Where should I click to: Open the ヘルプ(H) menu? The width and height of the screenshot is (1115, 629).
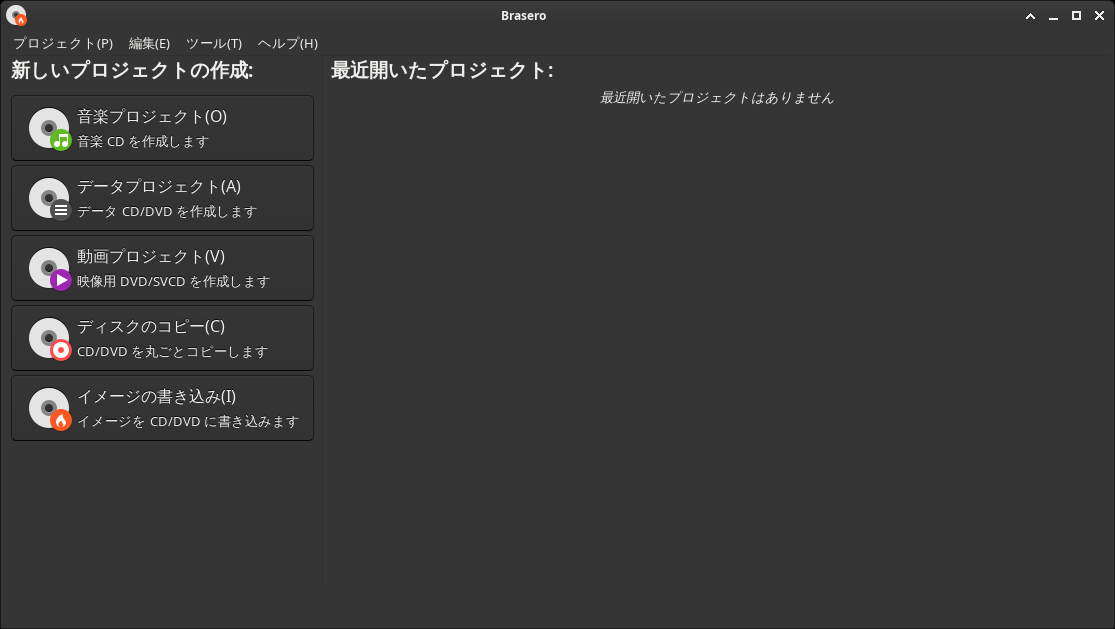[x=287, y=43]
